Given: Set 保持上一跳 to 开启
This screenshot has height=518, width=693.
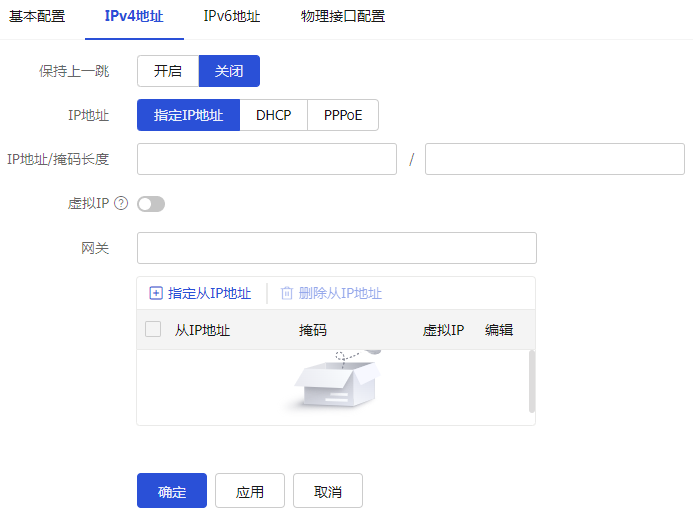Looking at the screenshot, I should point(168,71).
